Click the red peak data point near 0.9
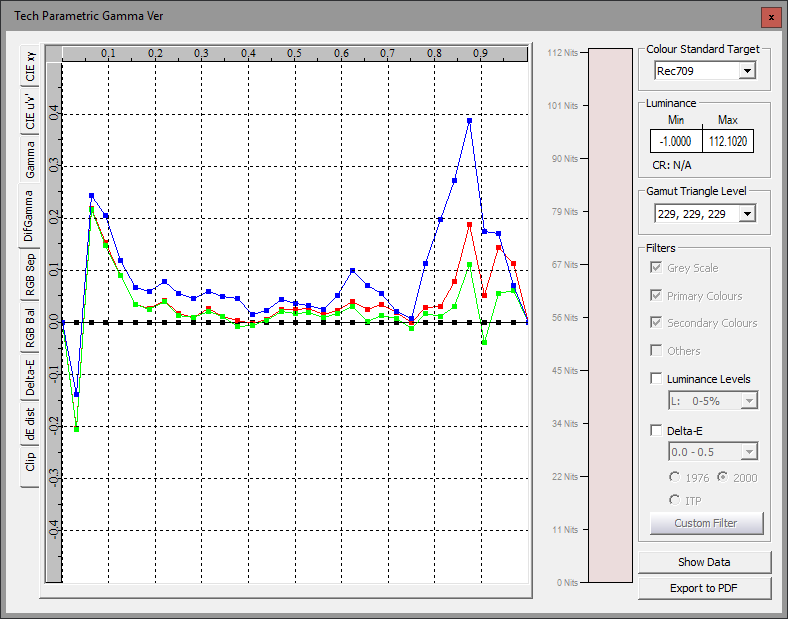 click(x=469, y=225)
